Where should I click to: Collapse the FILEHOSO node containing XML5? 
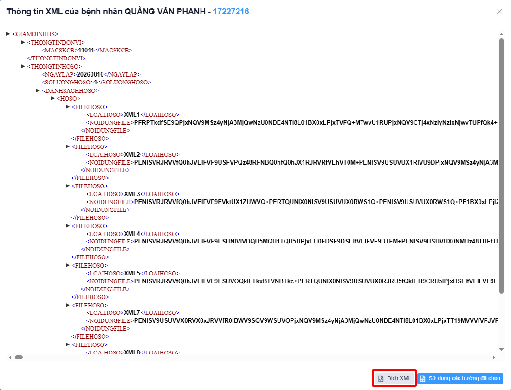[x=68, y=265]
